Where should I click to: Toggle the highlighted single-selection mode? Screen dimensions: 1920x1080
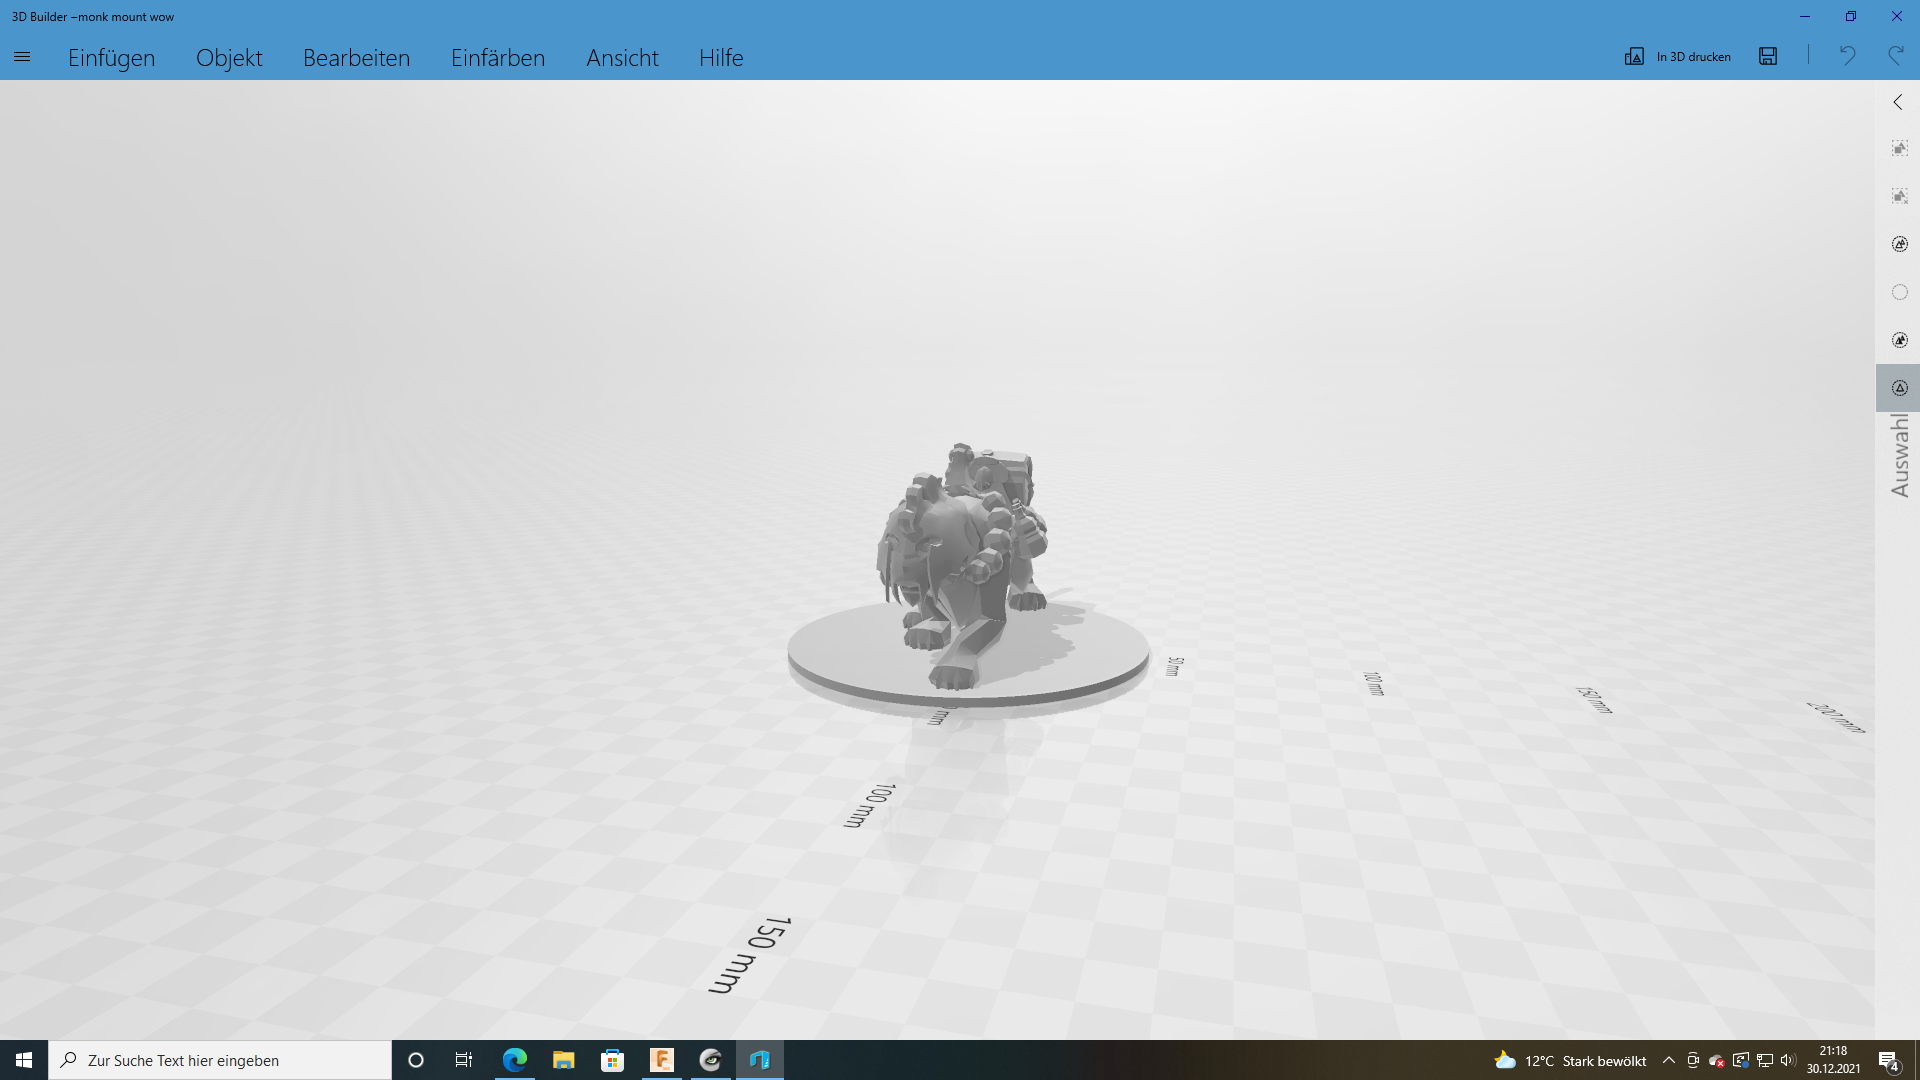coord(1898,387)
